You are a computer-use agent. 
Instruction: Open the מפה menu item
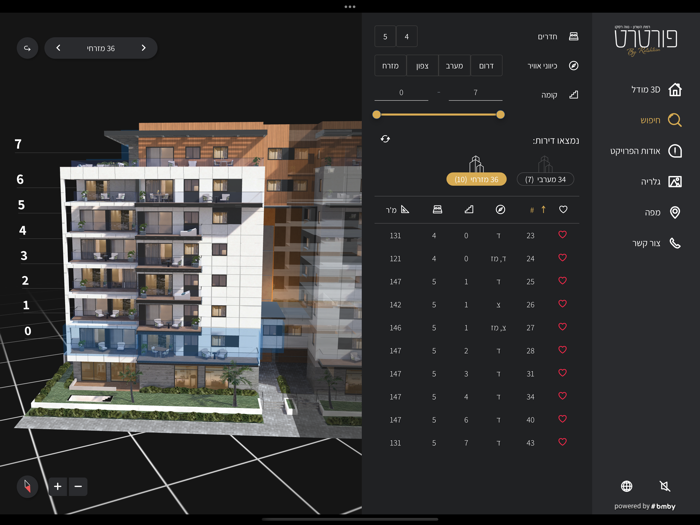point(653,212)
